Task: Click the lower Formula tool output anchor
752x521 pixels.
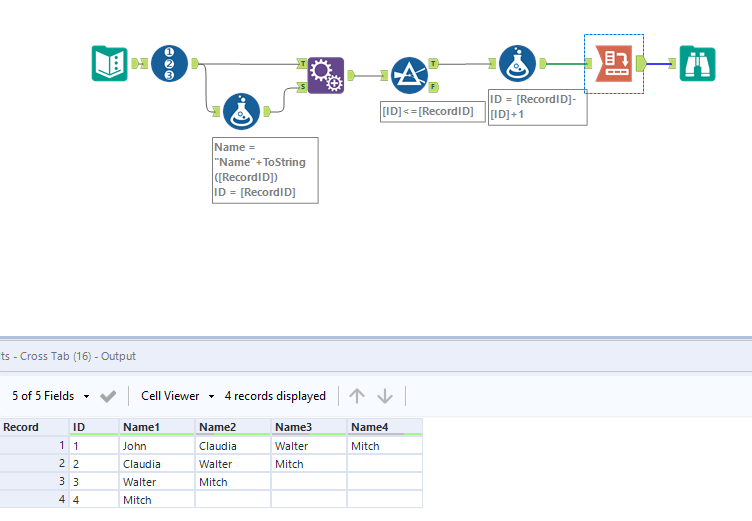Action: pyautogui.click(x=267, y=111)
